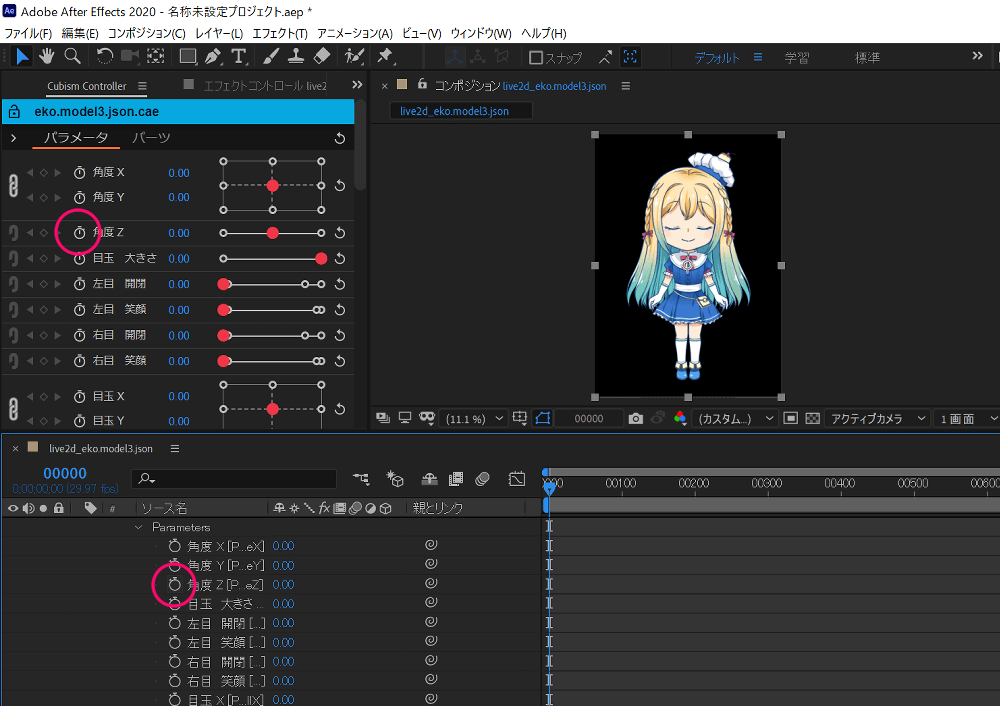Expand the chevron beside パラメータ tab
This screenshot has height=706, width=1000.
pyautogui.click(x=13, y=138)
